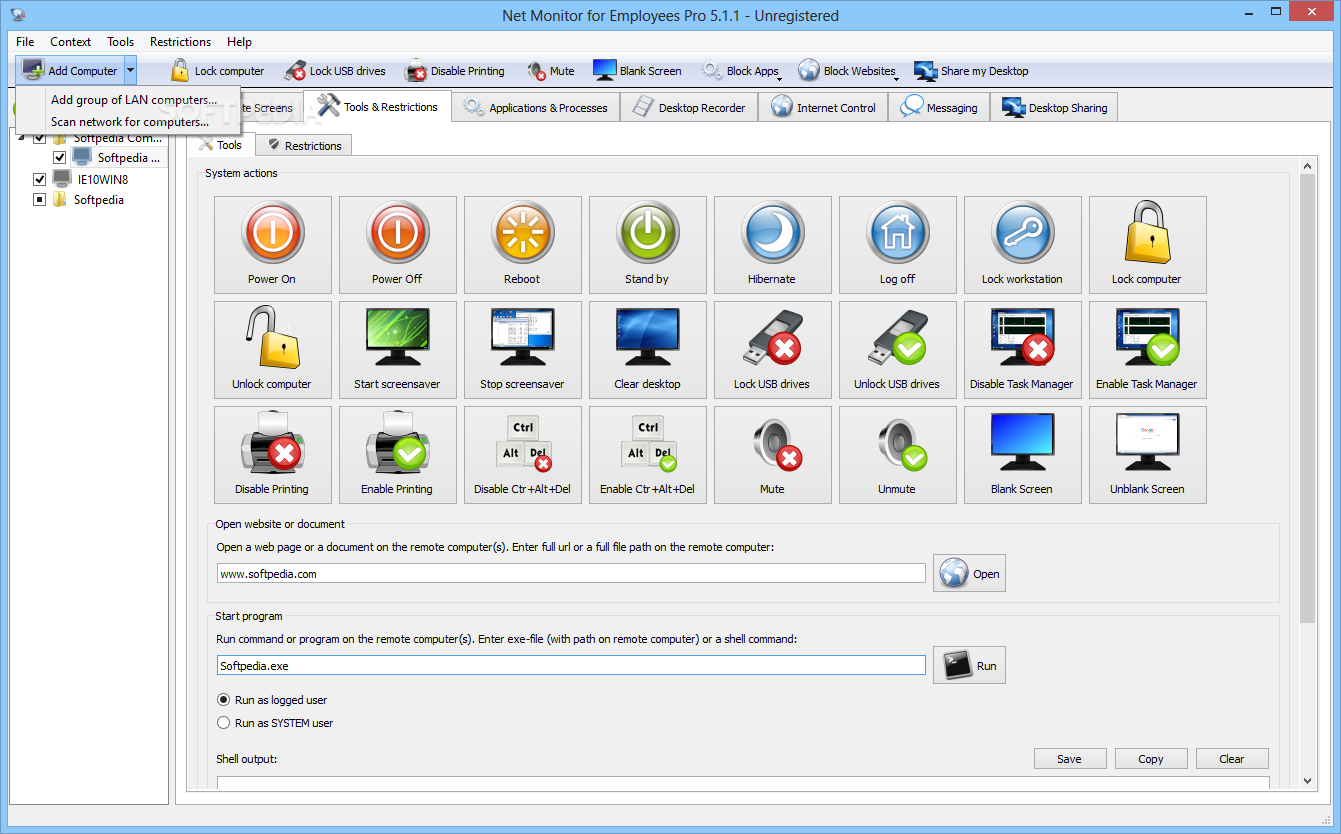Click the Run program button

point(969,666)
